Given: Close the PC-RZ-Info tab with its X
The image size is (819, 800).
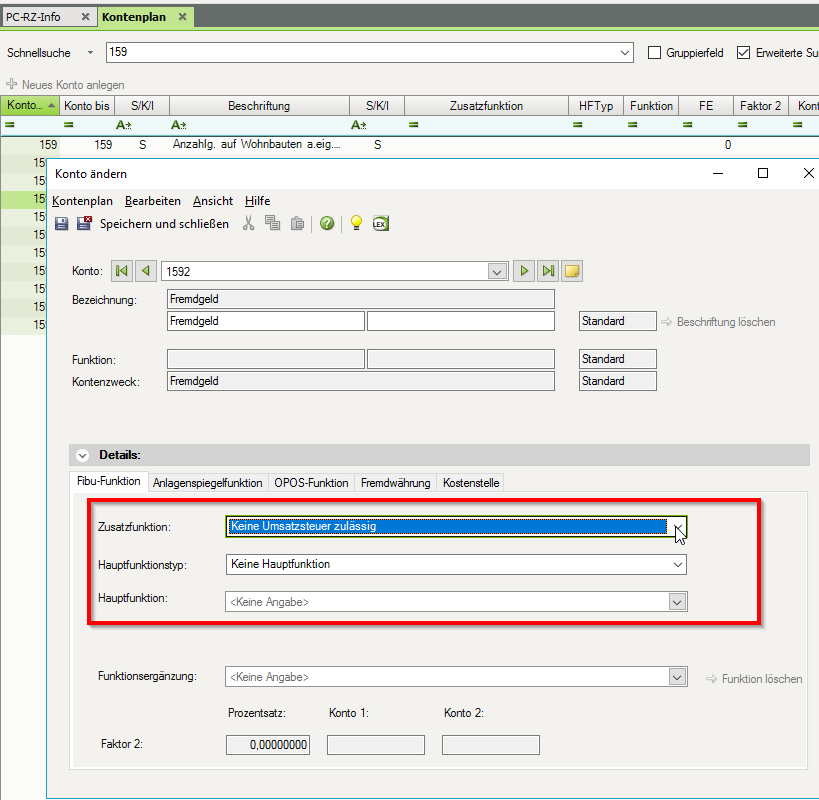Looking at the screenshot, I should click(85, 17).
